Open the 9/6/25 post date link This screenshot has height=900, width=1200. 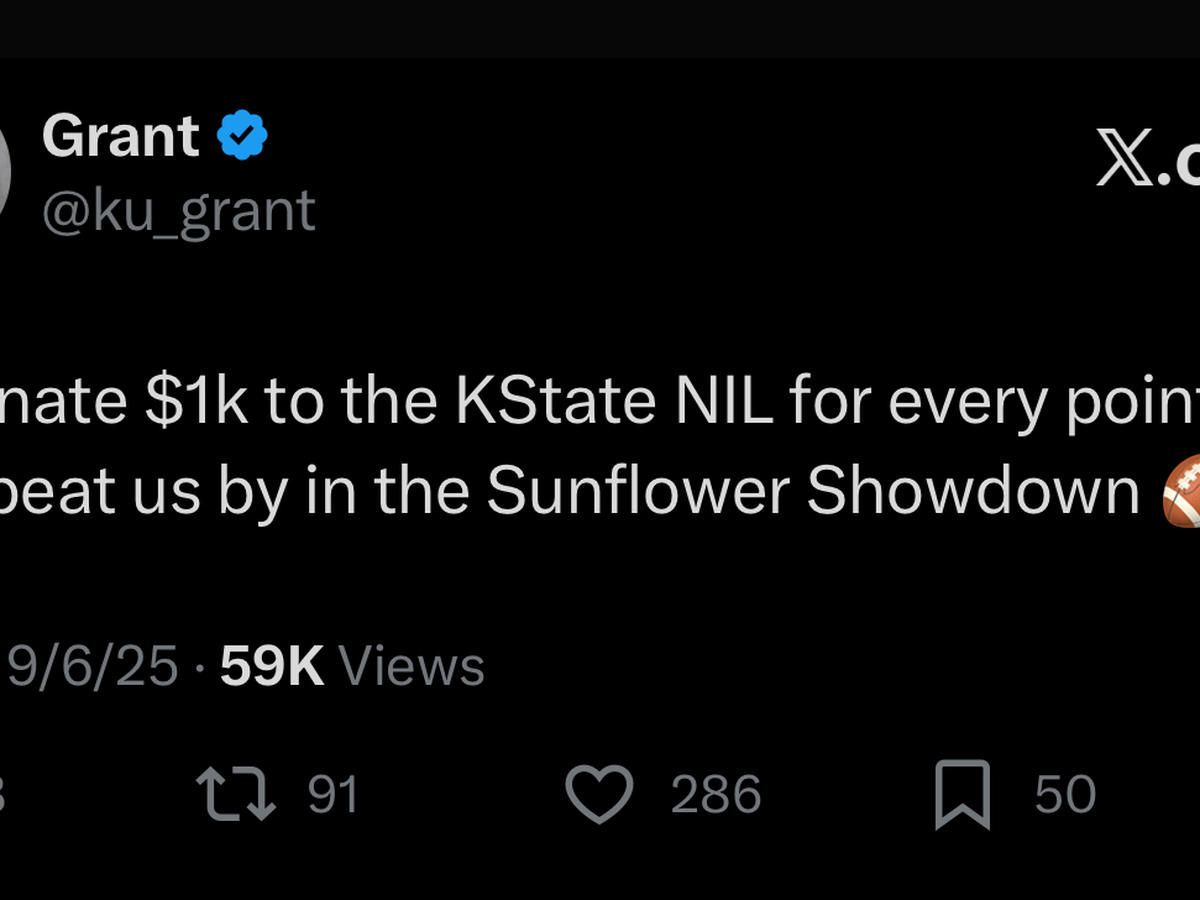(x=92, y=666)
